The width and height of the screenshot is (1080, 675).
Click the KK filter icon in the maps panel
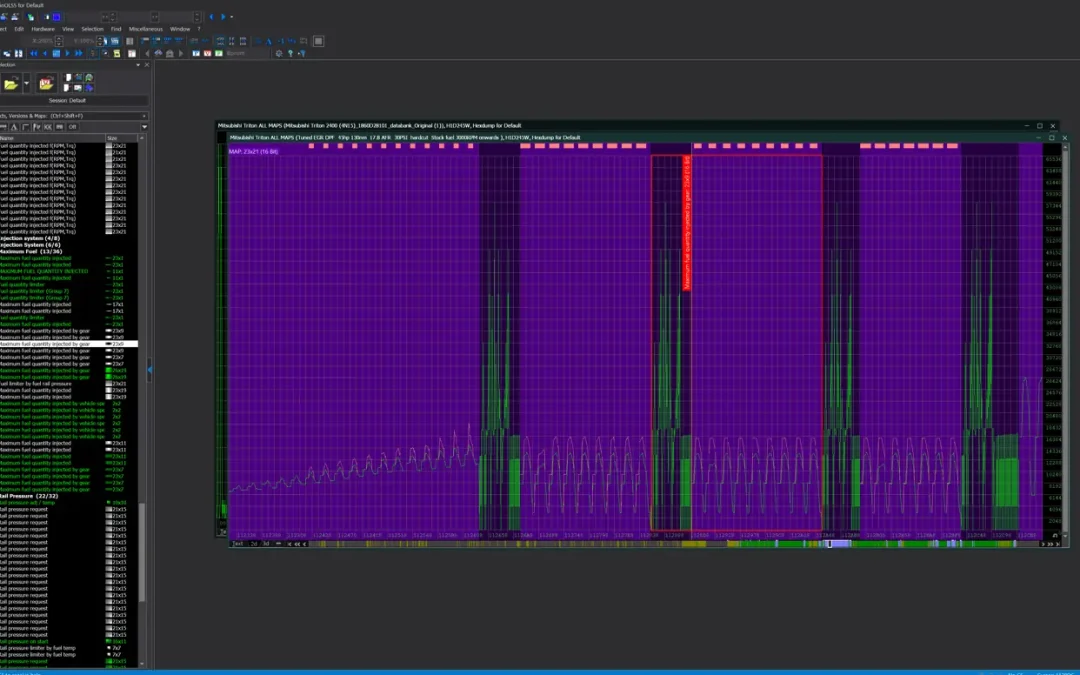click(x=48, y=127)
